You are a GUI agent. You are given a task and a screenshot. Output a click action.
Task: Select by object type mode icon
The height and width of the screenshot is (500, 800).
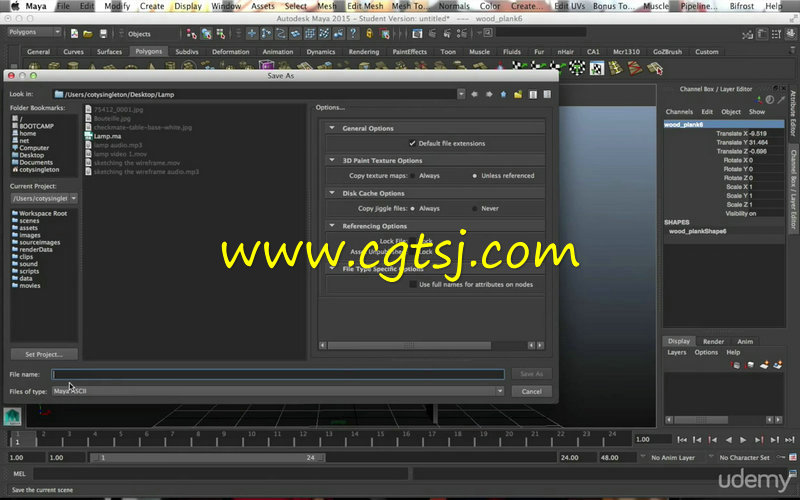(x=207, y=34)
